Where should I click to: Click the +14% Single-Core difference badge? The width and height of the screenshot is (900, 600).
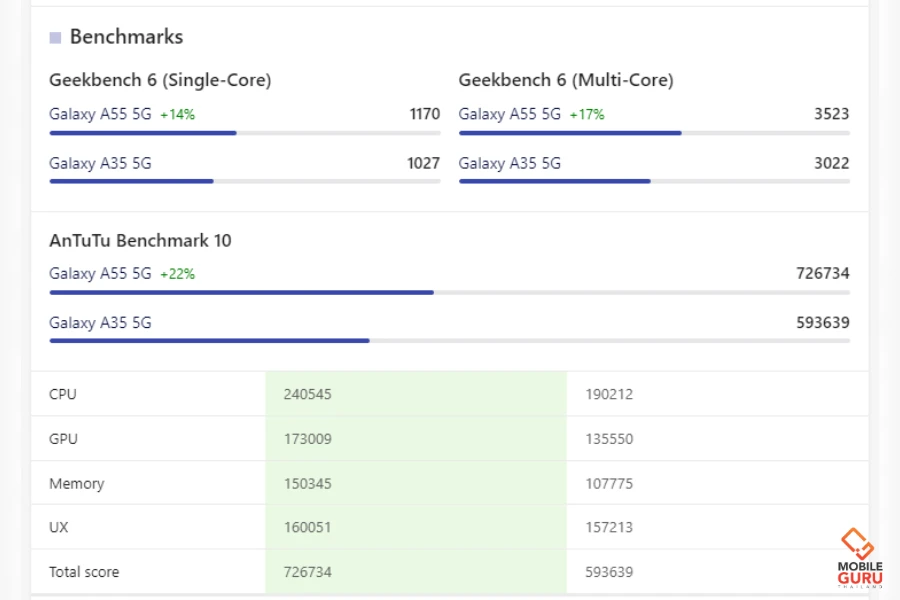[x=177, y=115]
